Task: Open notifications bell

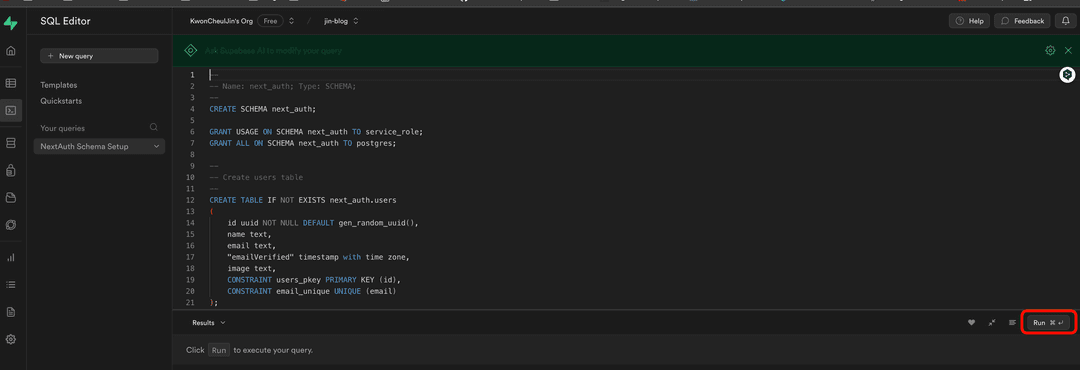Action: click(1066, 21)
